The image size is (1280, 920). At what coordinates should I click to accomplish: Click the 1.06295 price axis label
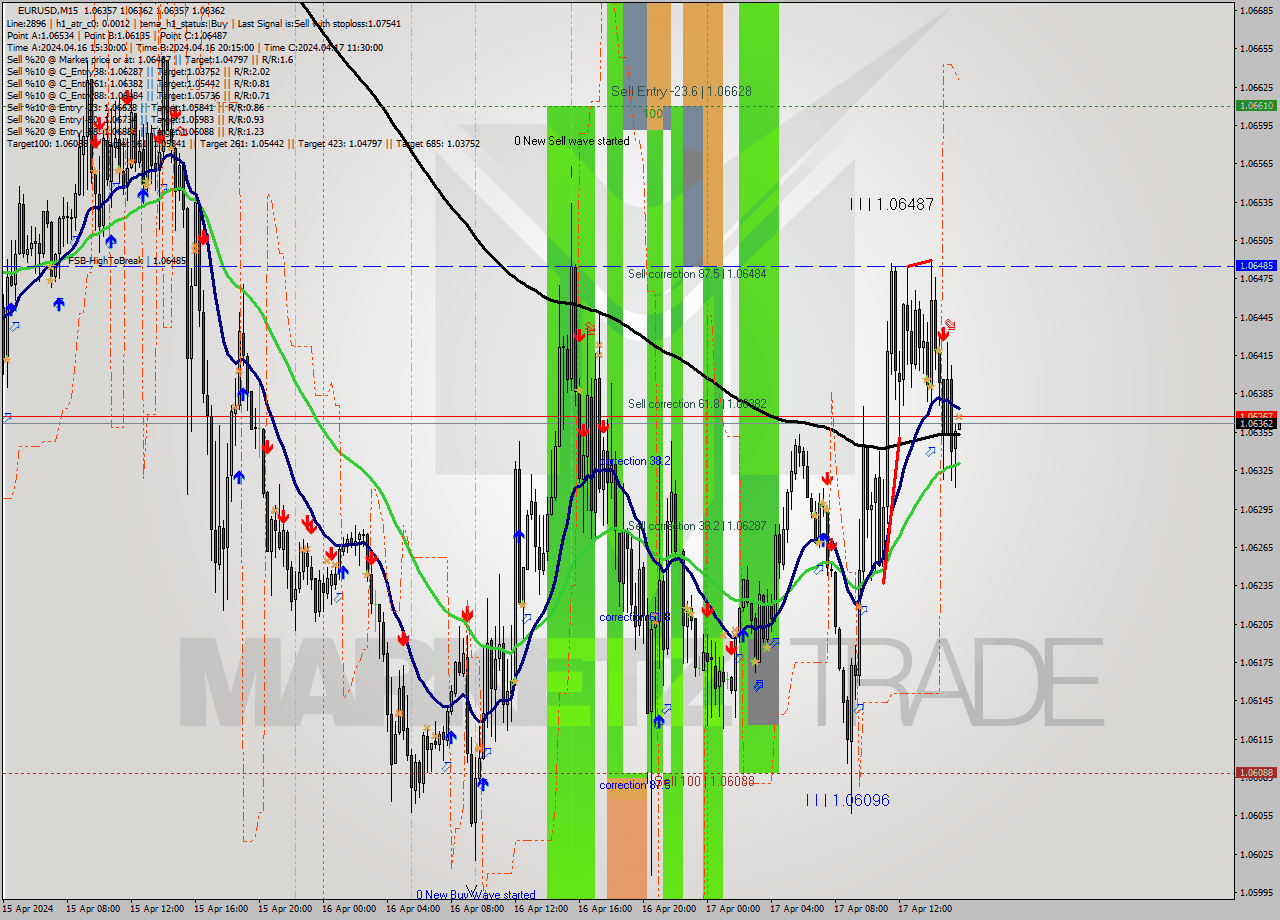pyautogui.click(x=1256, y=509)
